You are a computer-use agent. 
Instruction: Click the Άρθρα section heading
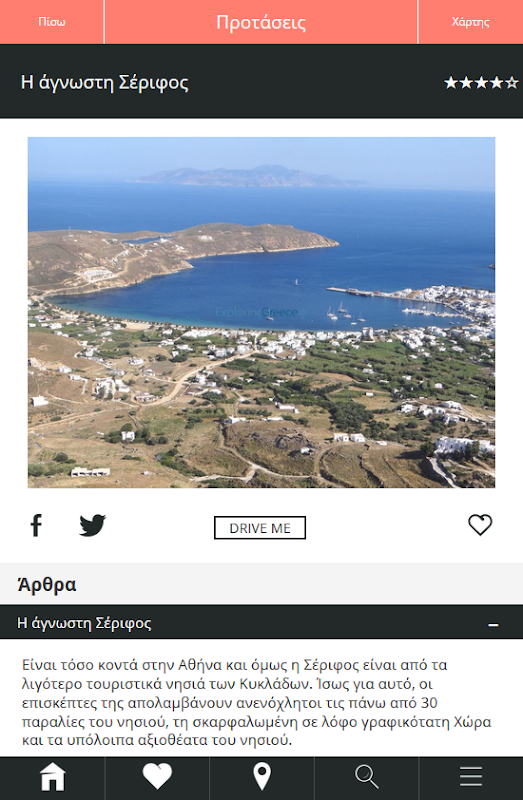47,584
